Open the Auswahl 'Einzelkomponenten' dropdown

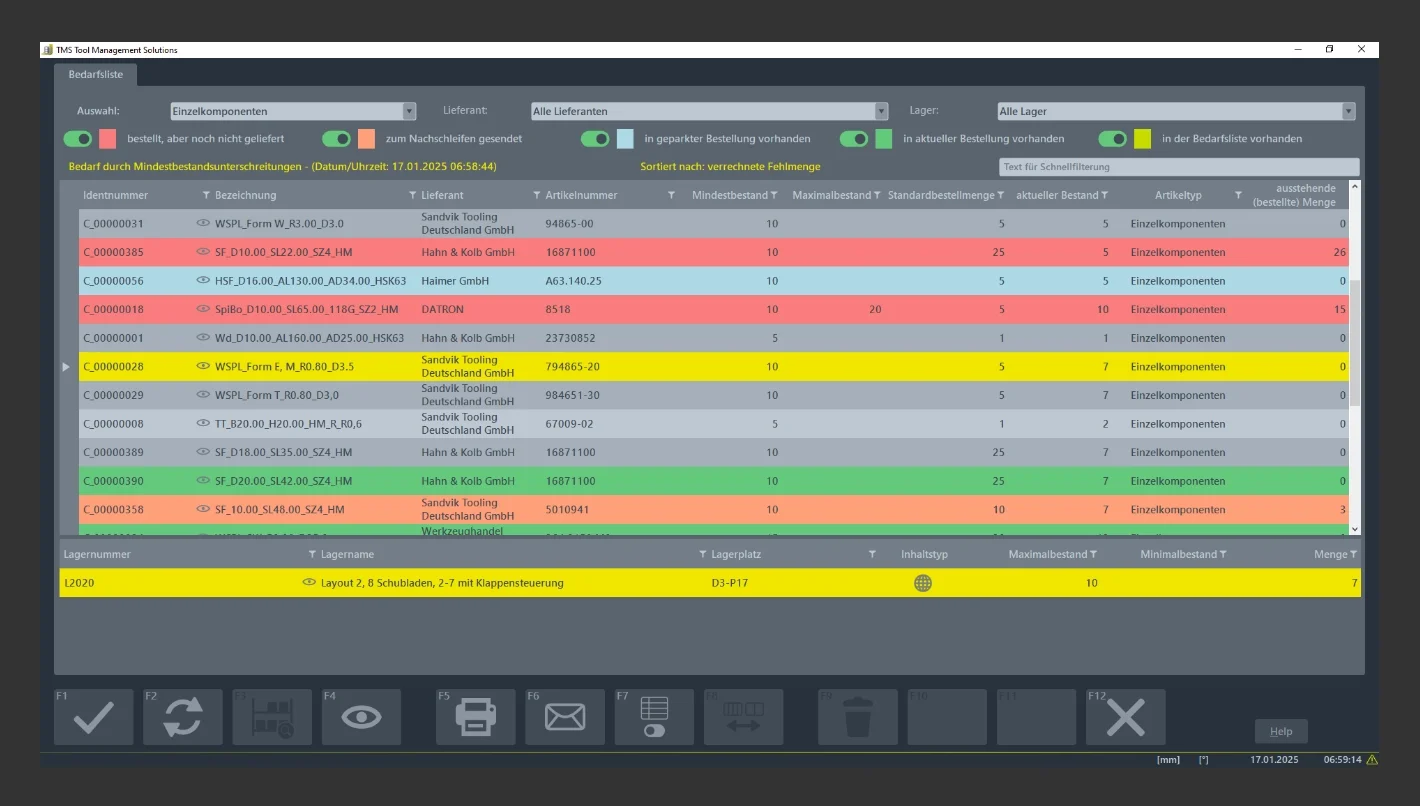292,112
